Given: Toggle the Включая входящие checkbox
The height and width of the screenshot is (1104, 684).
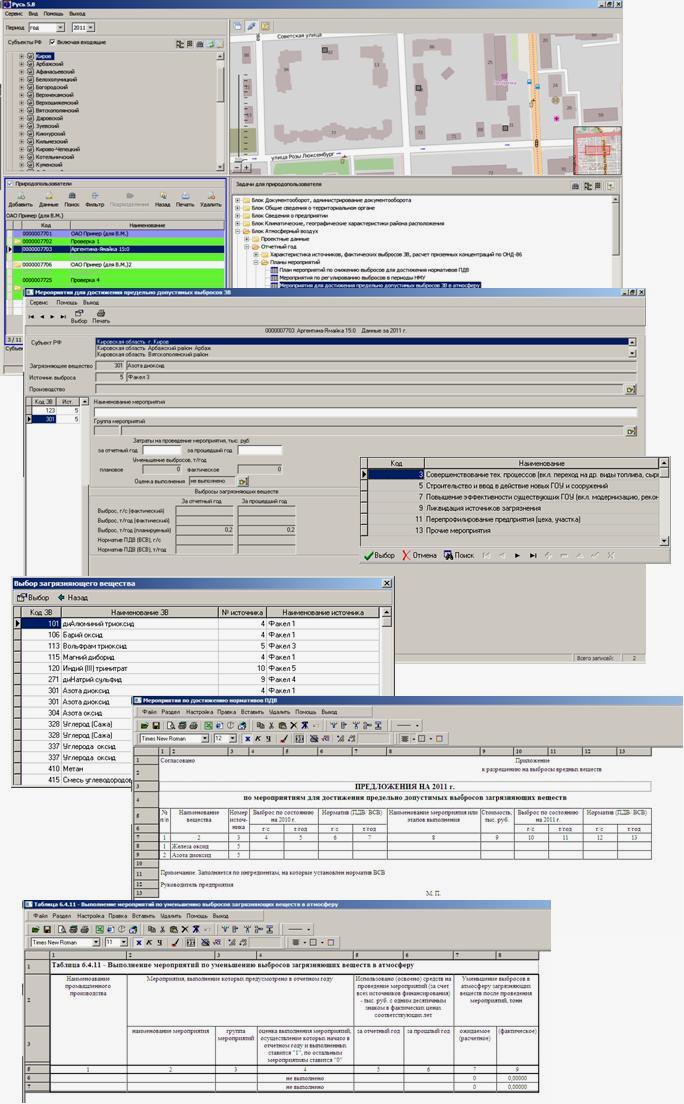Looking at the screenshot, I should 53,43.
